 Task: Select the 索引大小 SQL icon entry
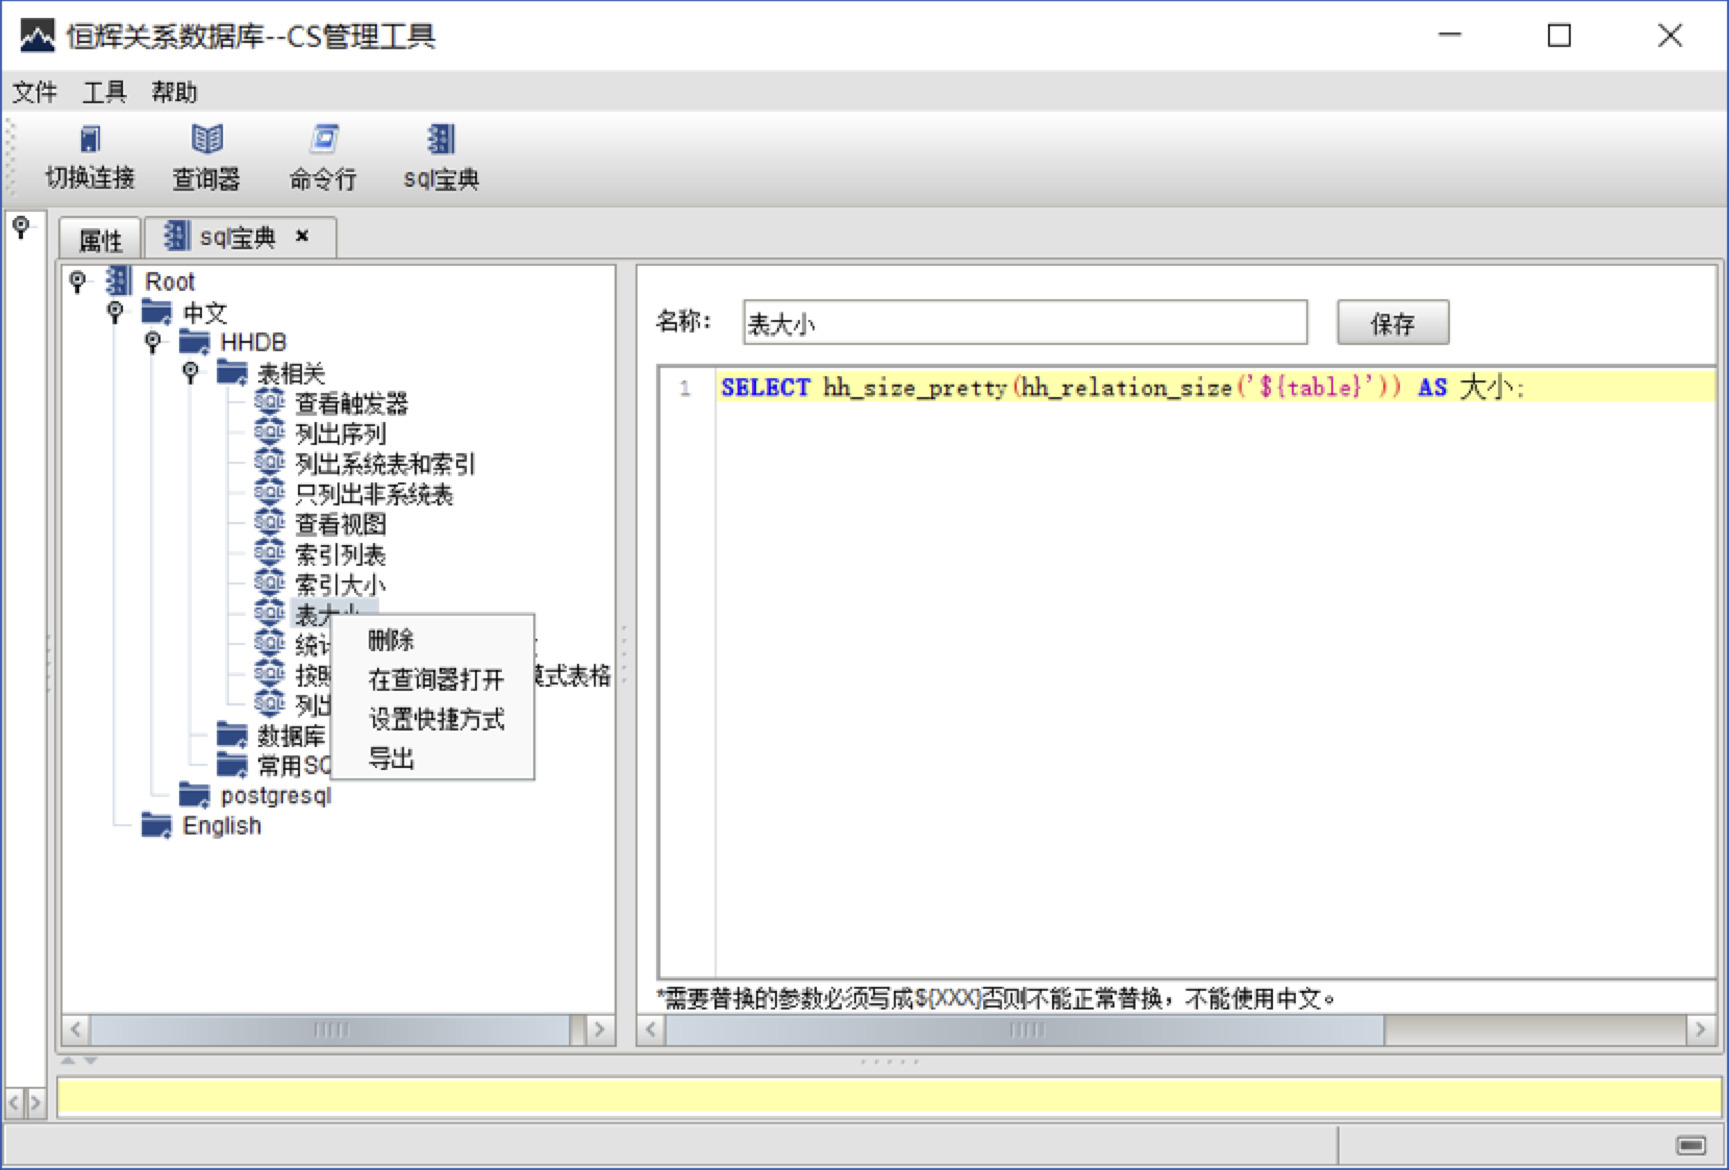[269, 584]
